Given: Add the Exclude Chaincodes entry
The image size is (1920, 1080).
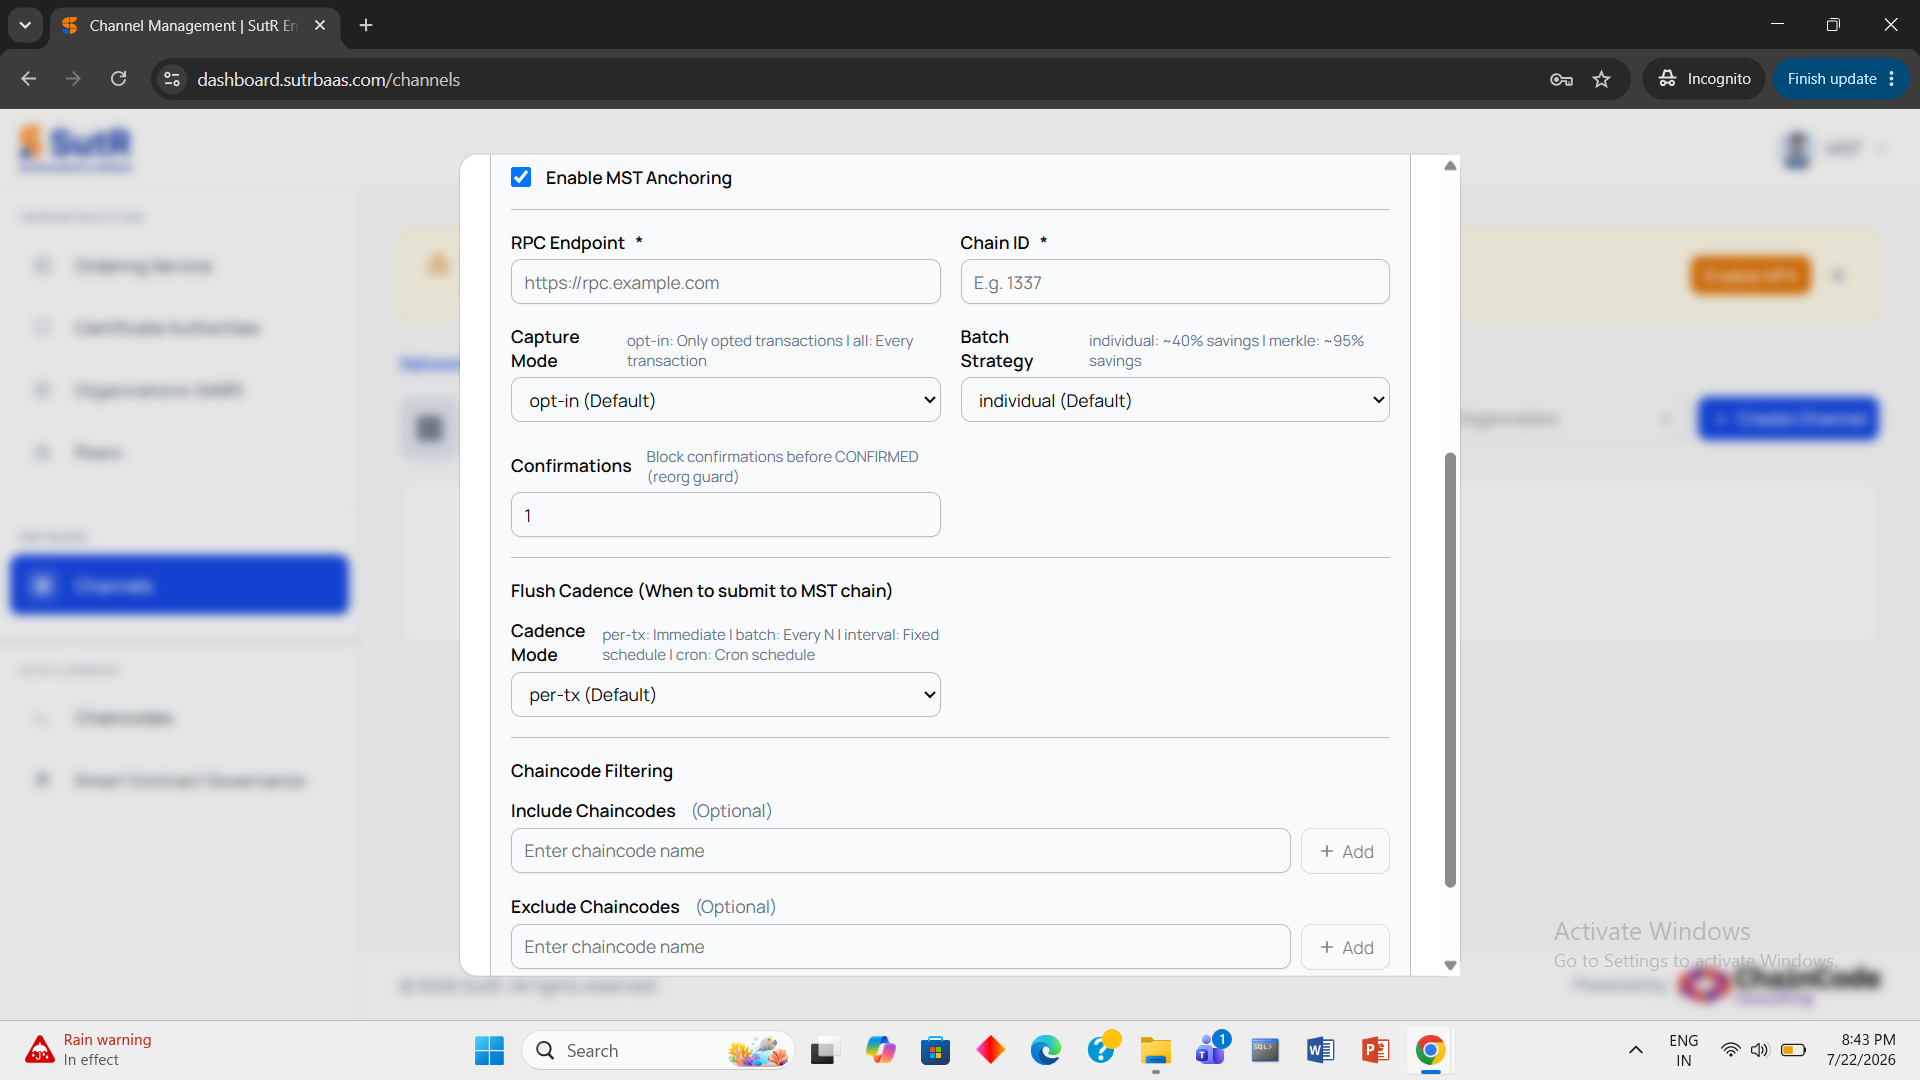Looking at the screenshot, I should tap(1345, 947).
